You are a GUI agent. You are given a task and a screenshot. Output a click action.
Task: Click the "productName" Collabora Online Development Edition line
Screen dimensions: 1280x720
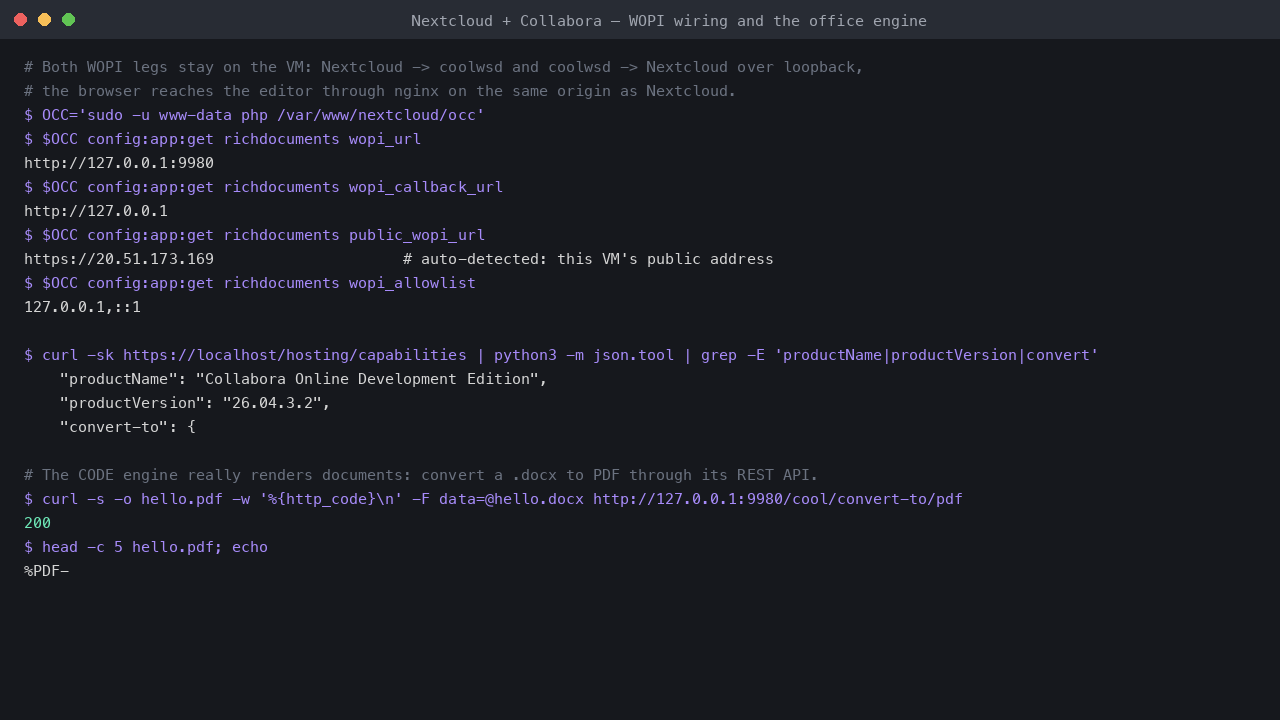point(304,379)
